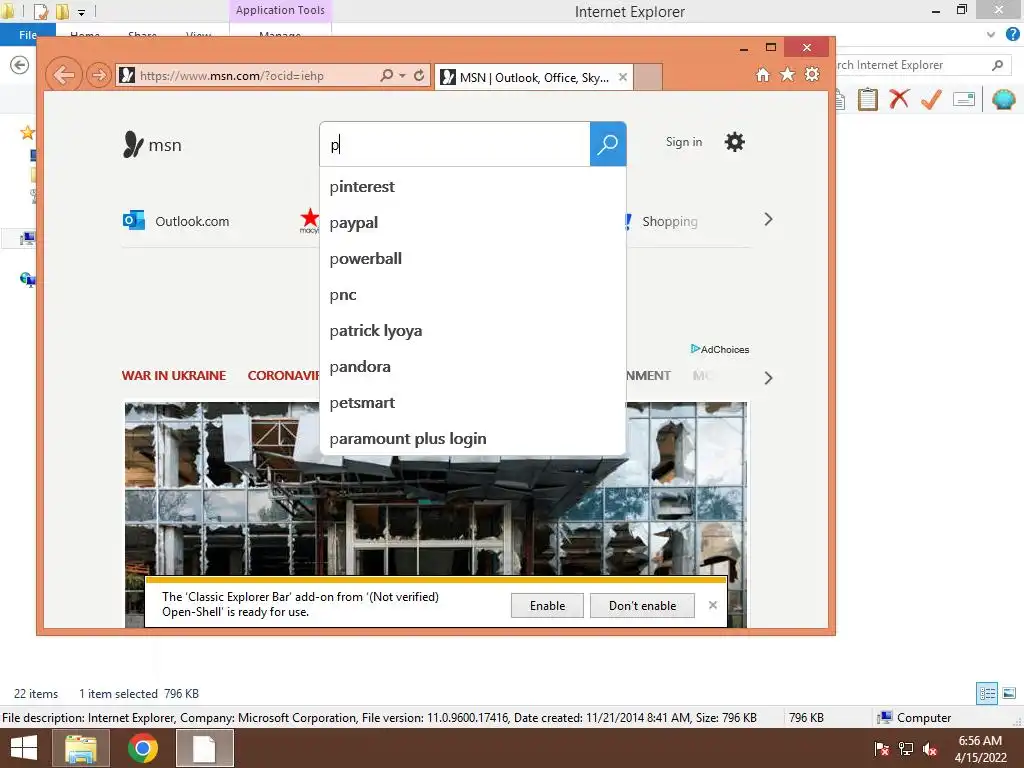
Task: Click the AdChoices link
Action: pos(720,349)
